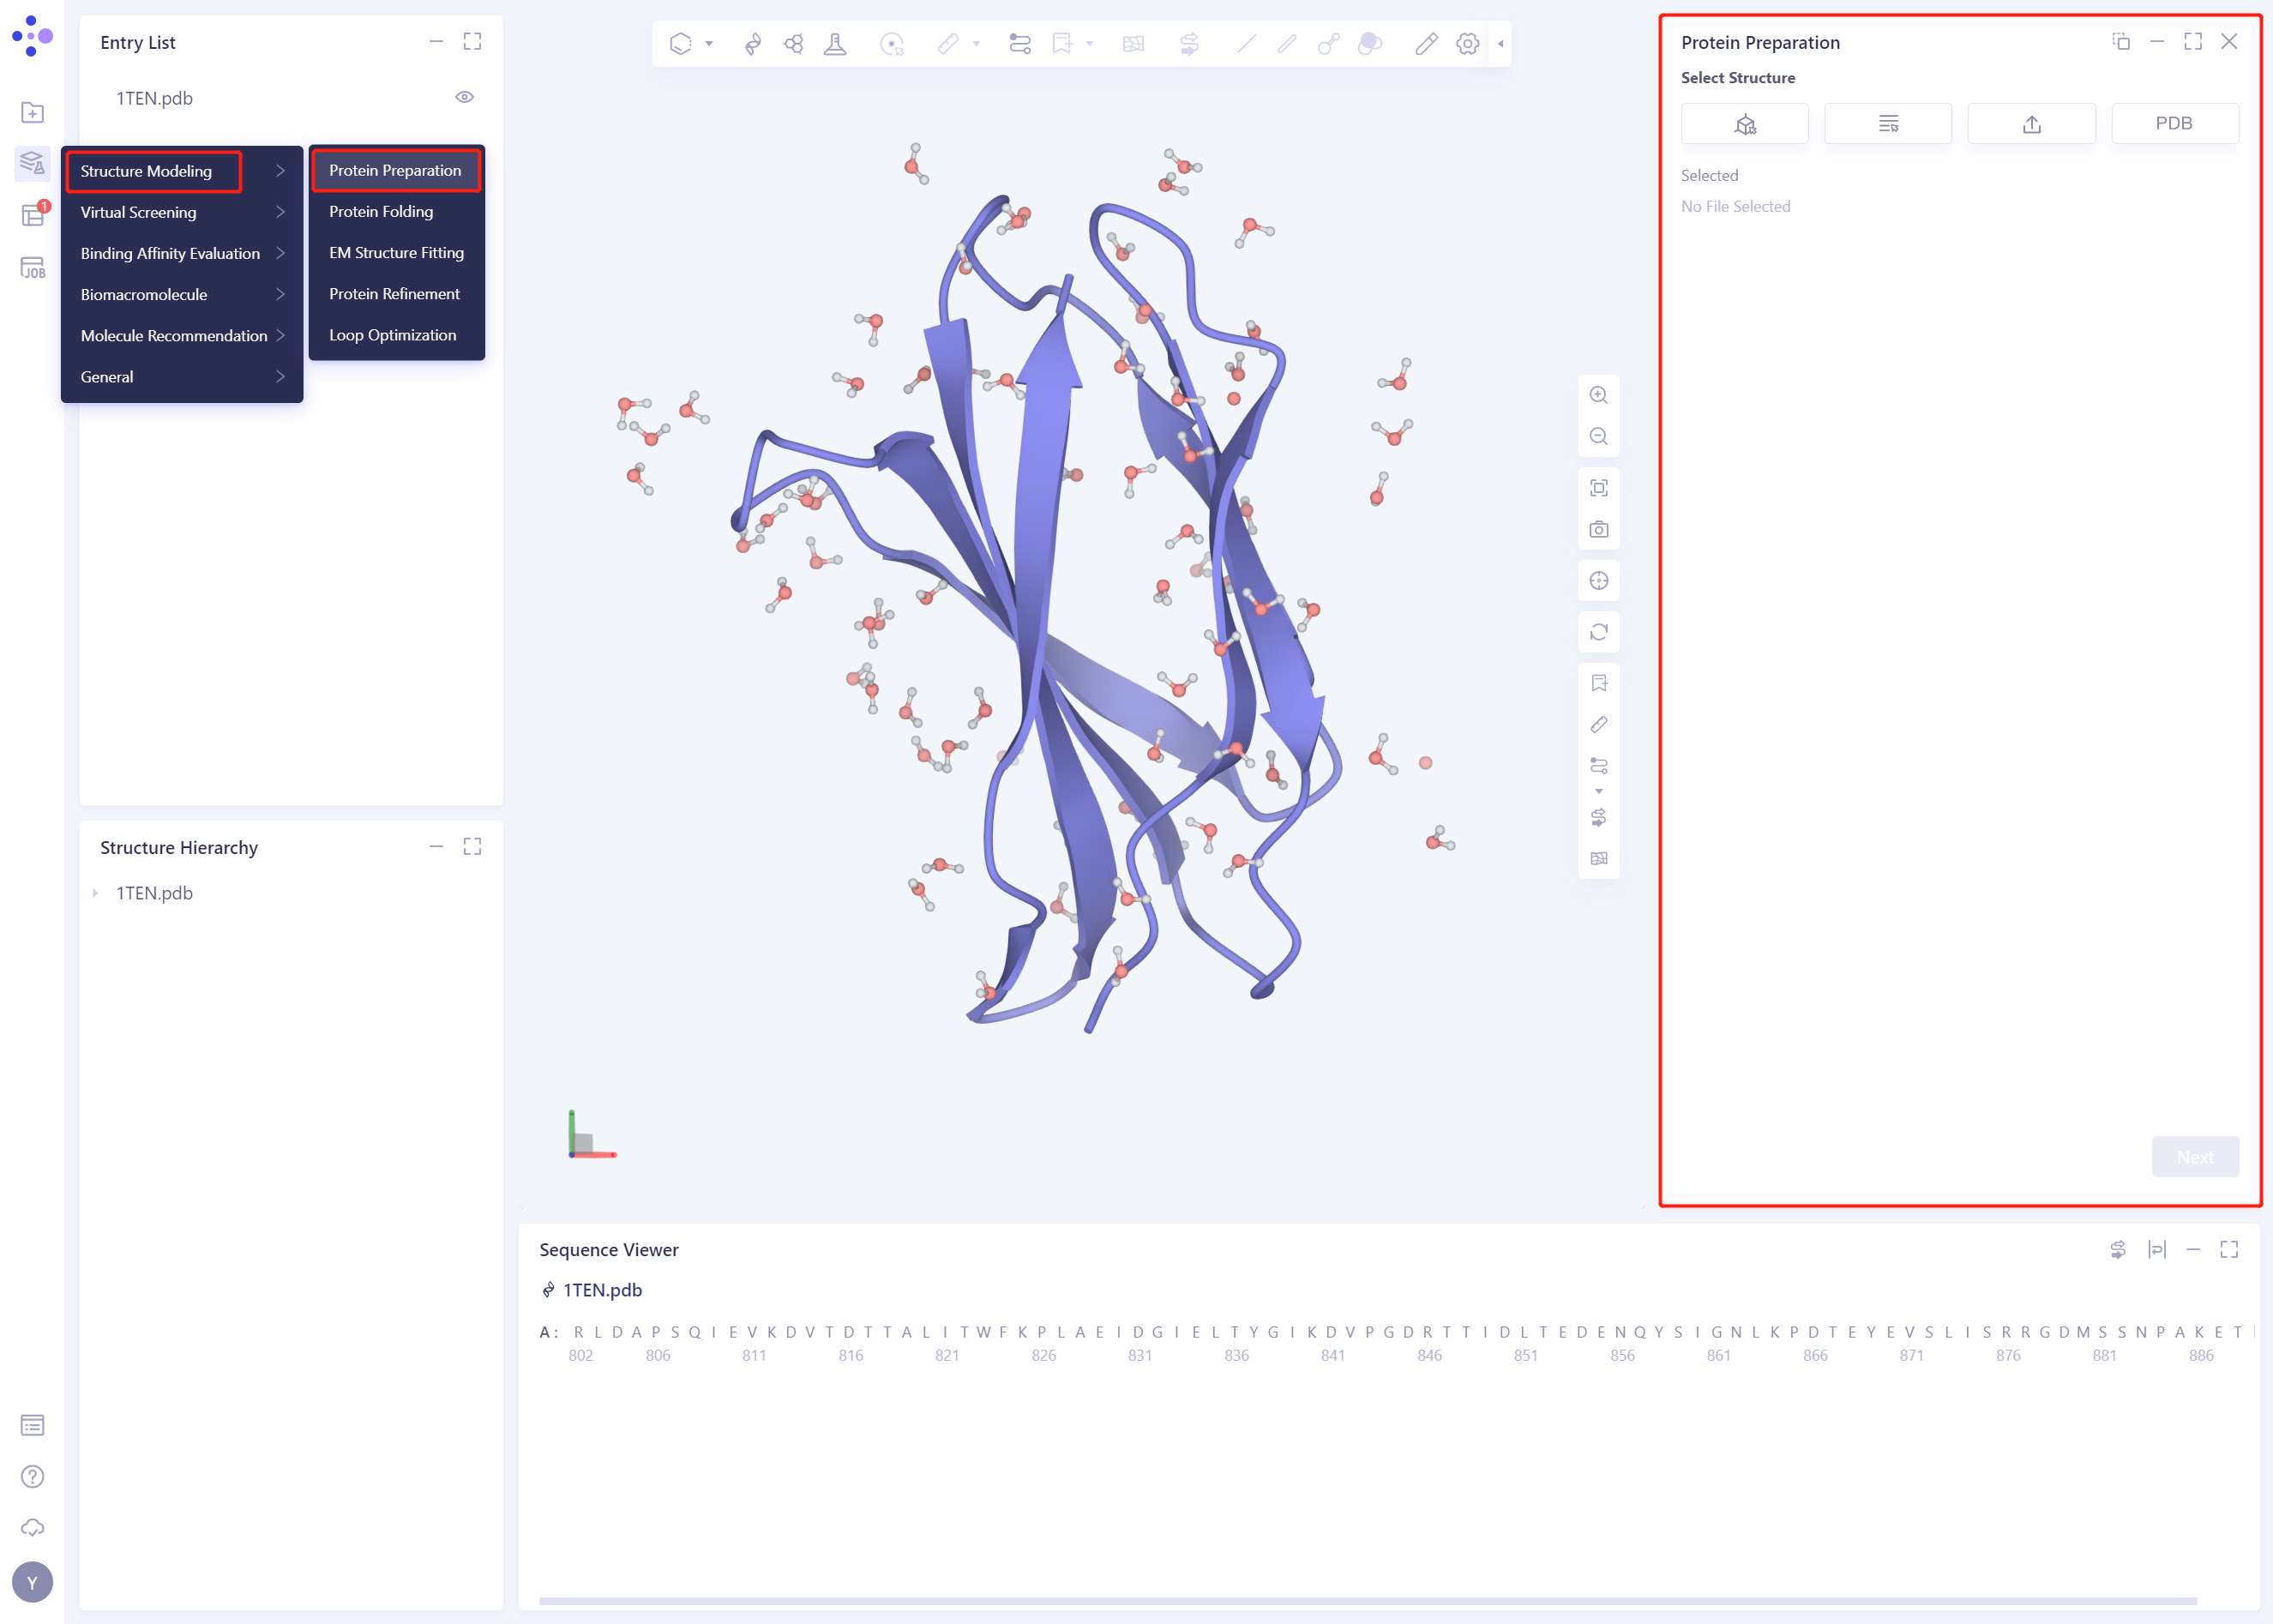Click the Sequence Viewer horizontal scrollbar

tap(1366, 1601)
